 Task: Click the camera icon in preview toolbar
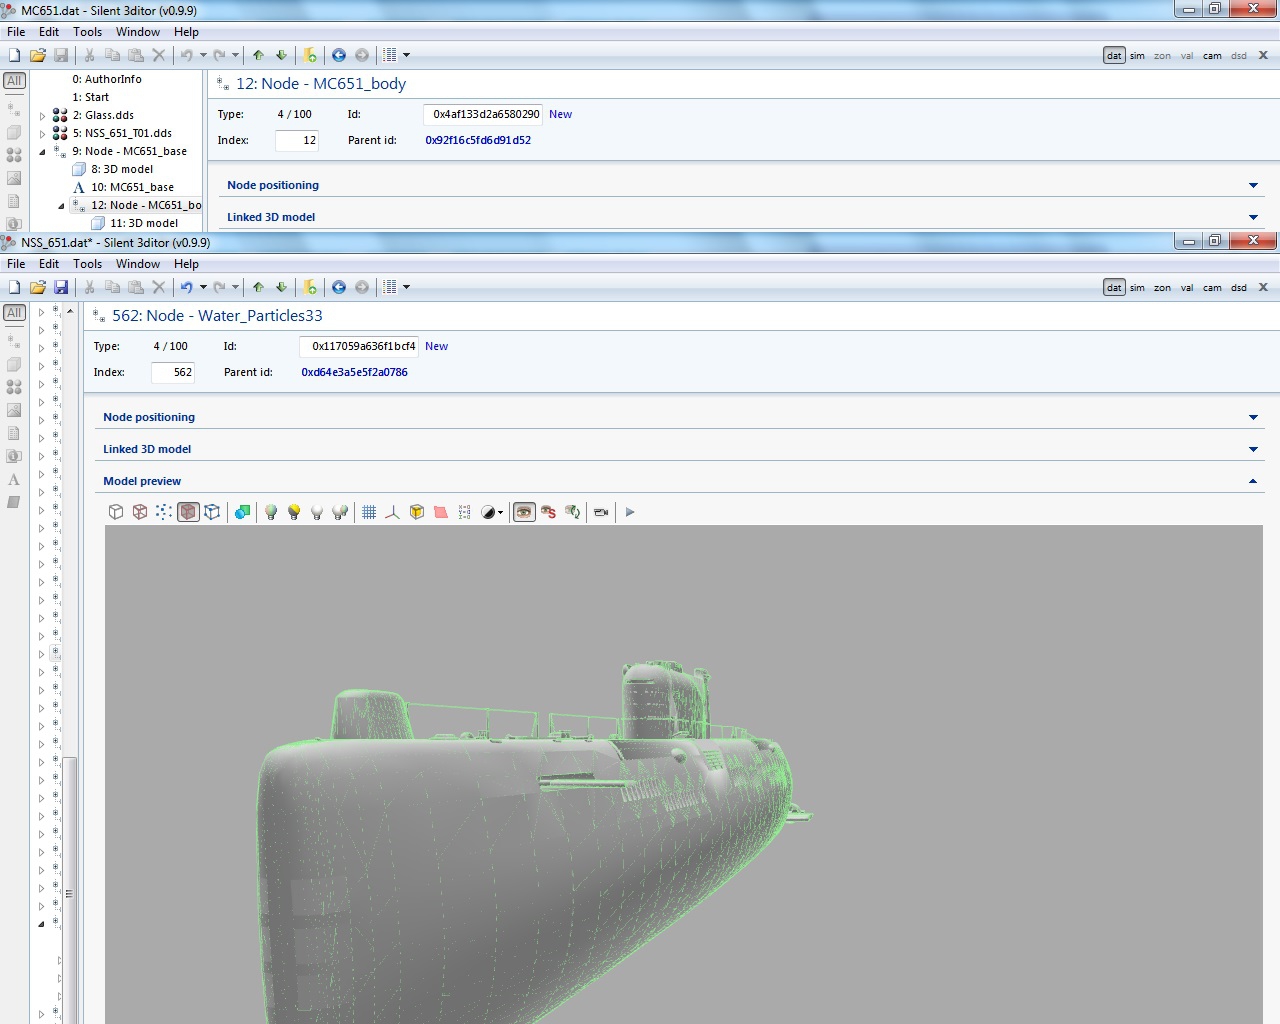pos(601,512)
